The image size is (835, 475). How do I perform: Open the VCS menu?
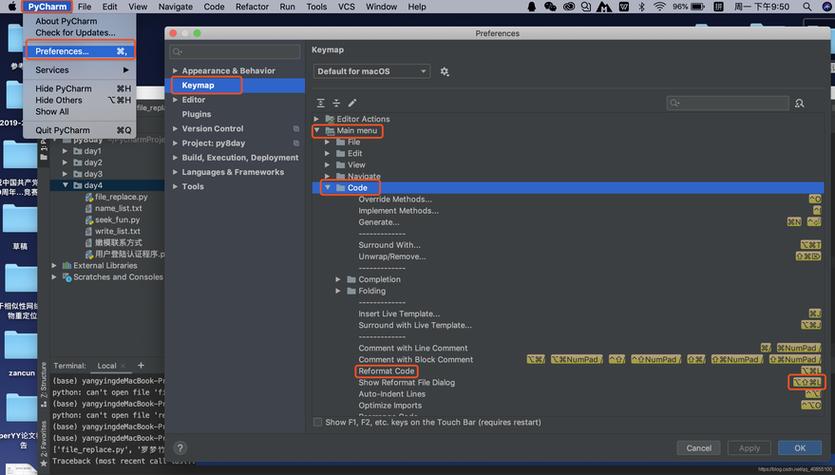(346, 6)
